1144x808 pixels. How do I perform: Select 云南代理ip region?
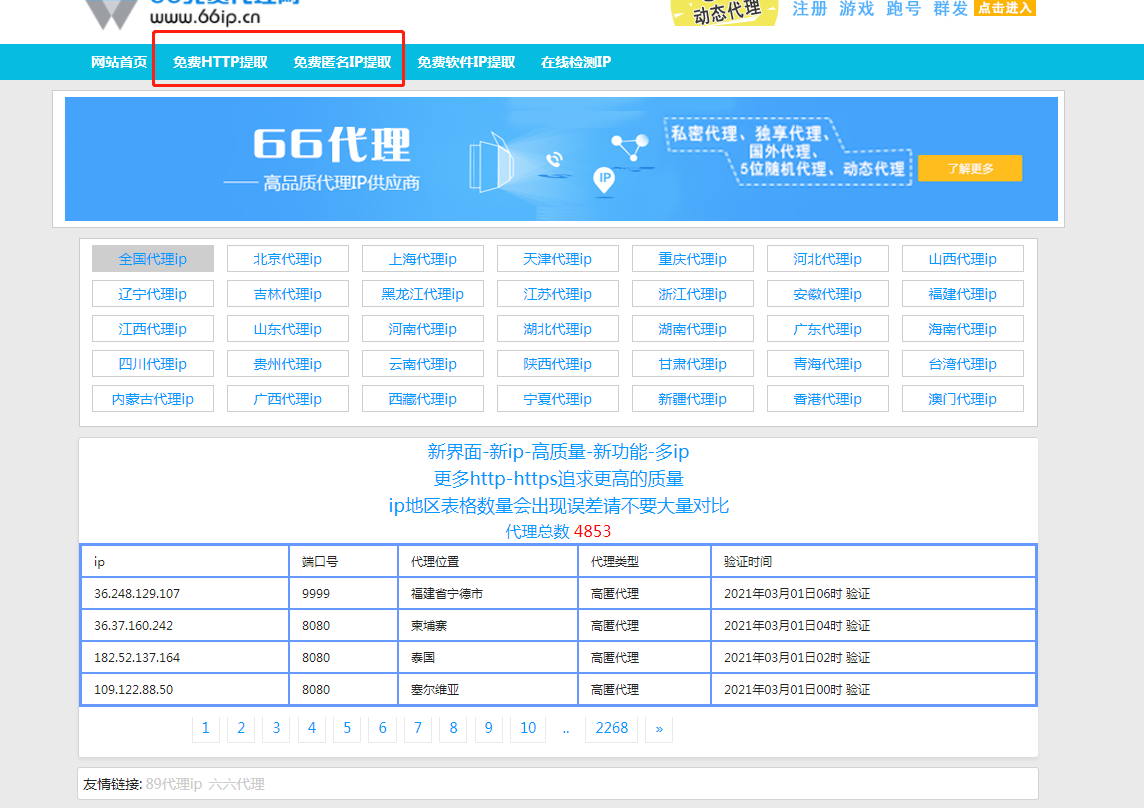click(x=422, y=363)
